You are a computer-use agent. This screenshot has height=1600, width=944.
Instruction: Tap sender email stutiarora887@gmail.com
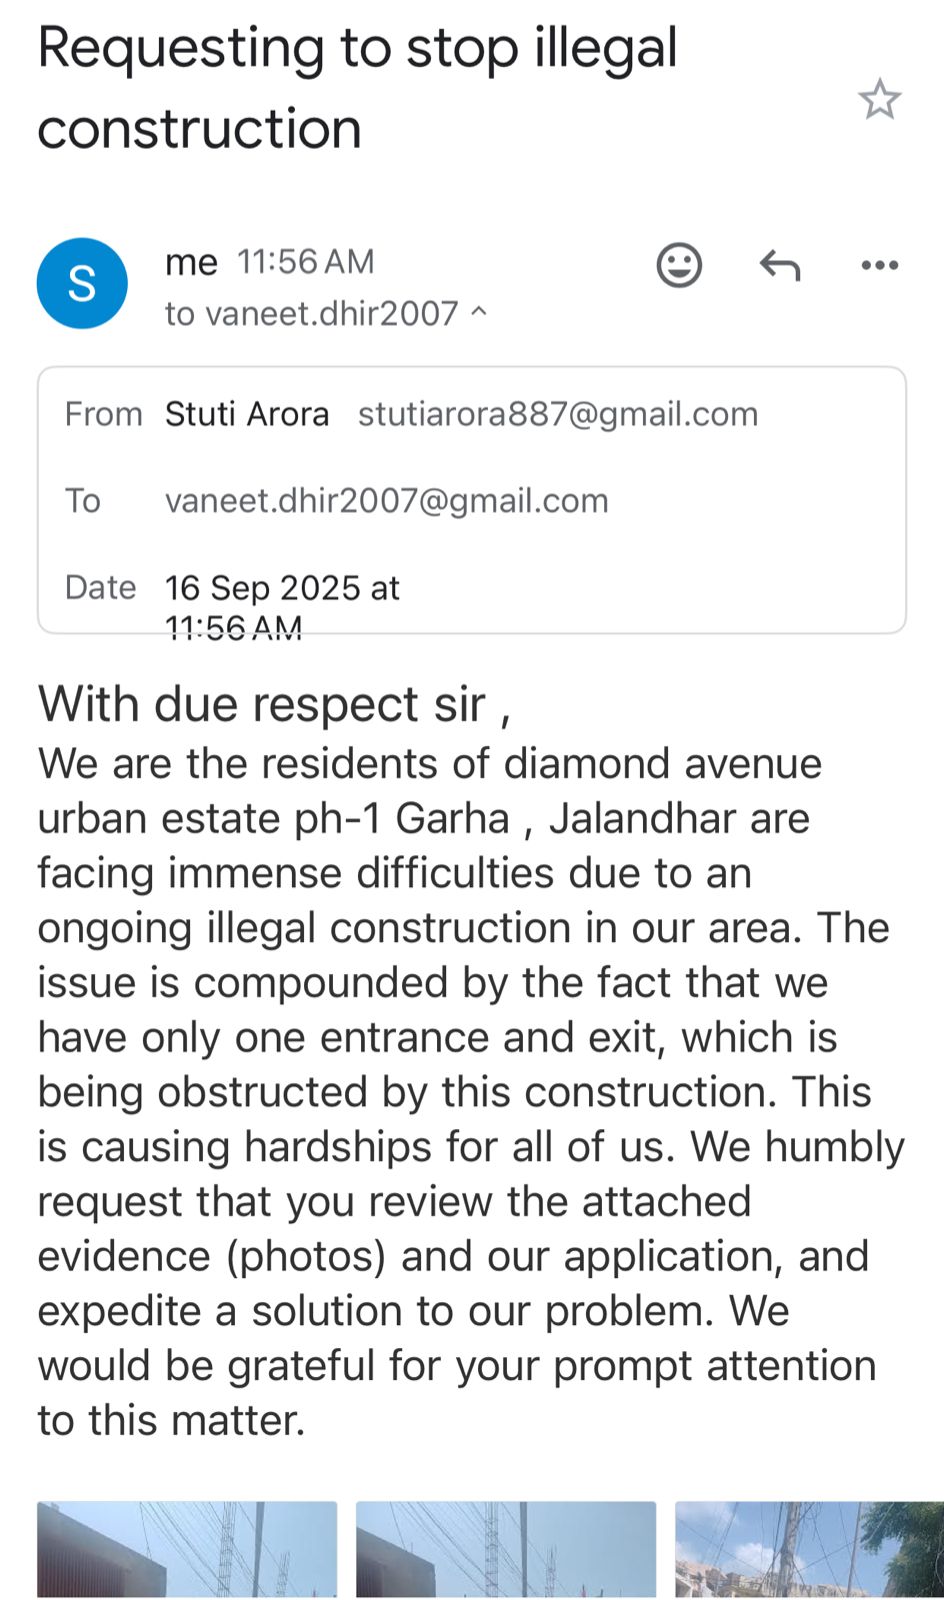pyautogui.click(x=558, y=414)
